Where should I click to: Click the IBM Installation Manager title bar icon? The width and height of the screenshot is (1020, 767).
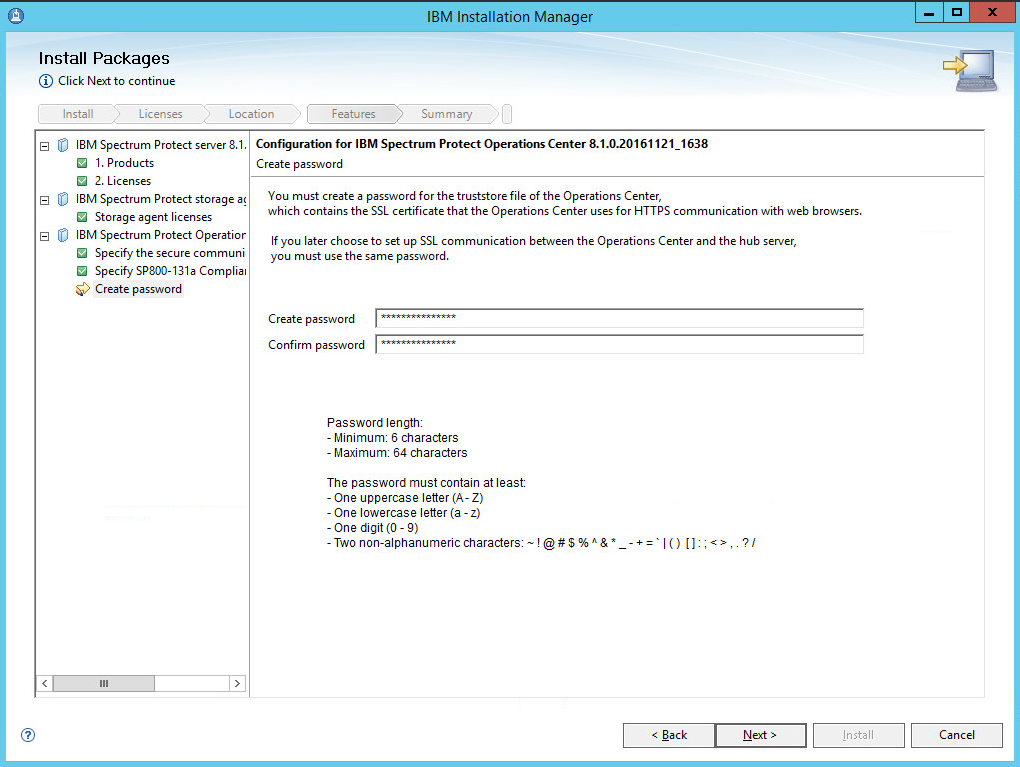pyautogui.click(x=16, y=15)
